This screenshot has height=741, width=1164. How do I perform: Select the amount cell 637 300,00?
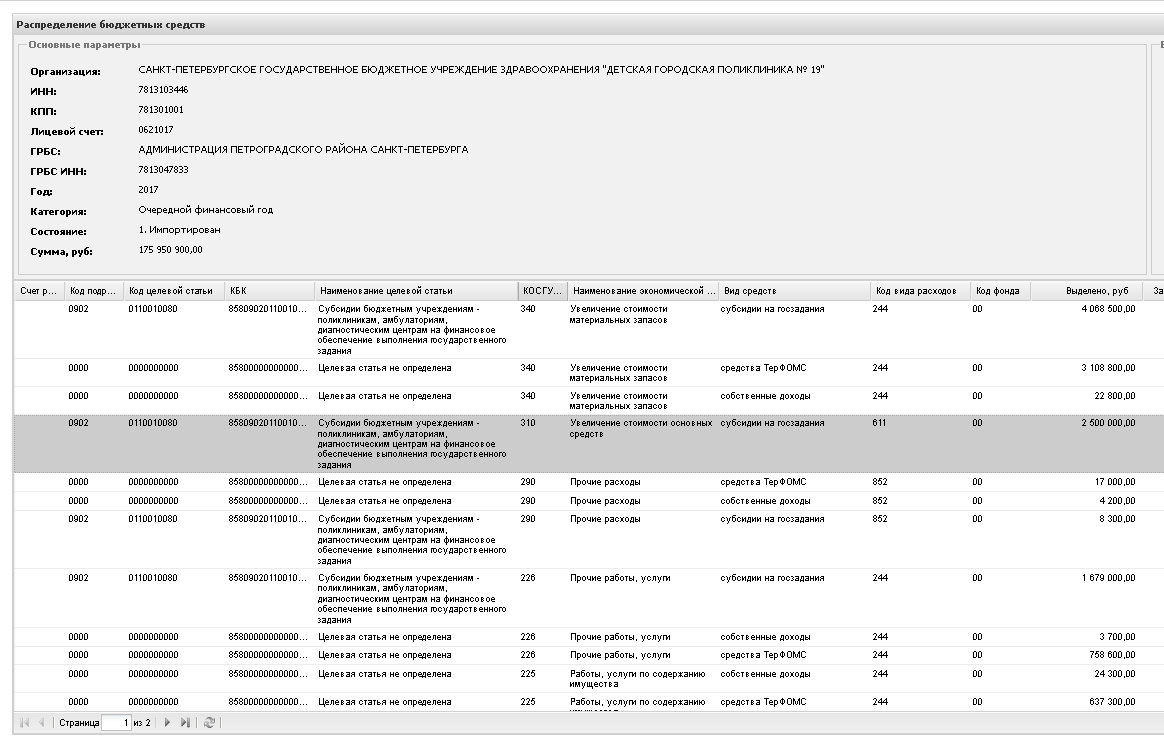click(x=1112, y=702)
